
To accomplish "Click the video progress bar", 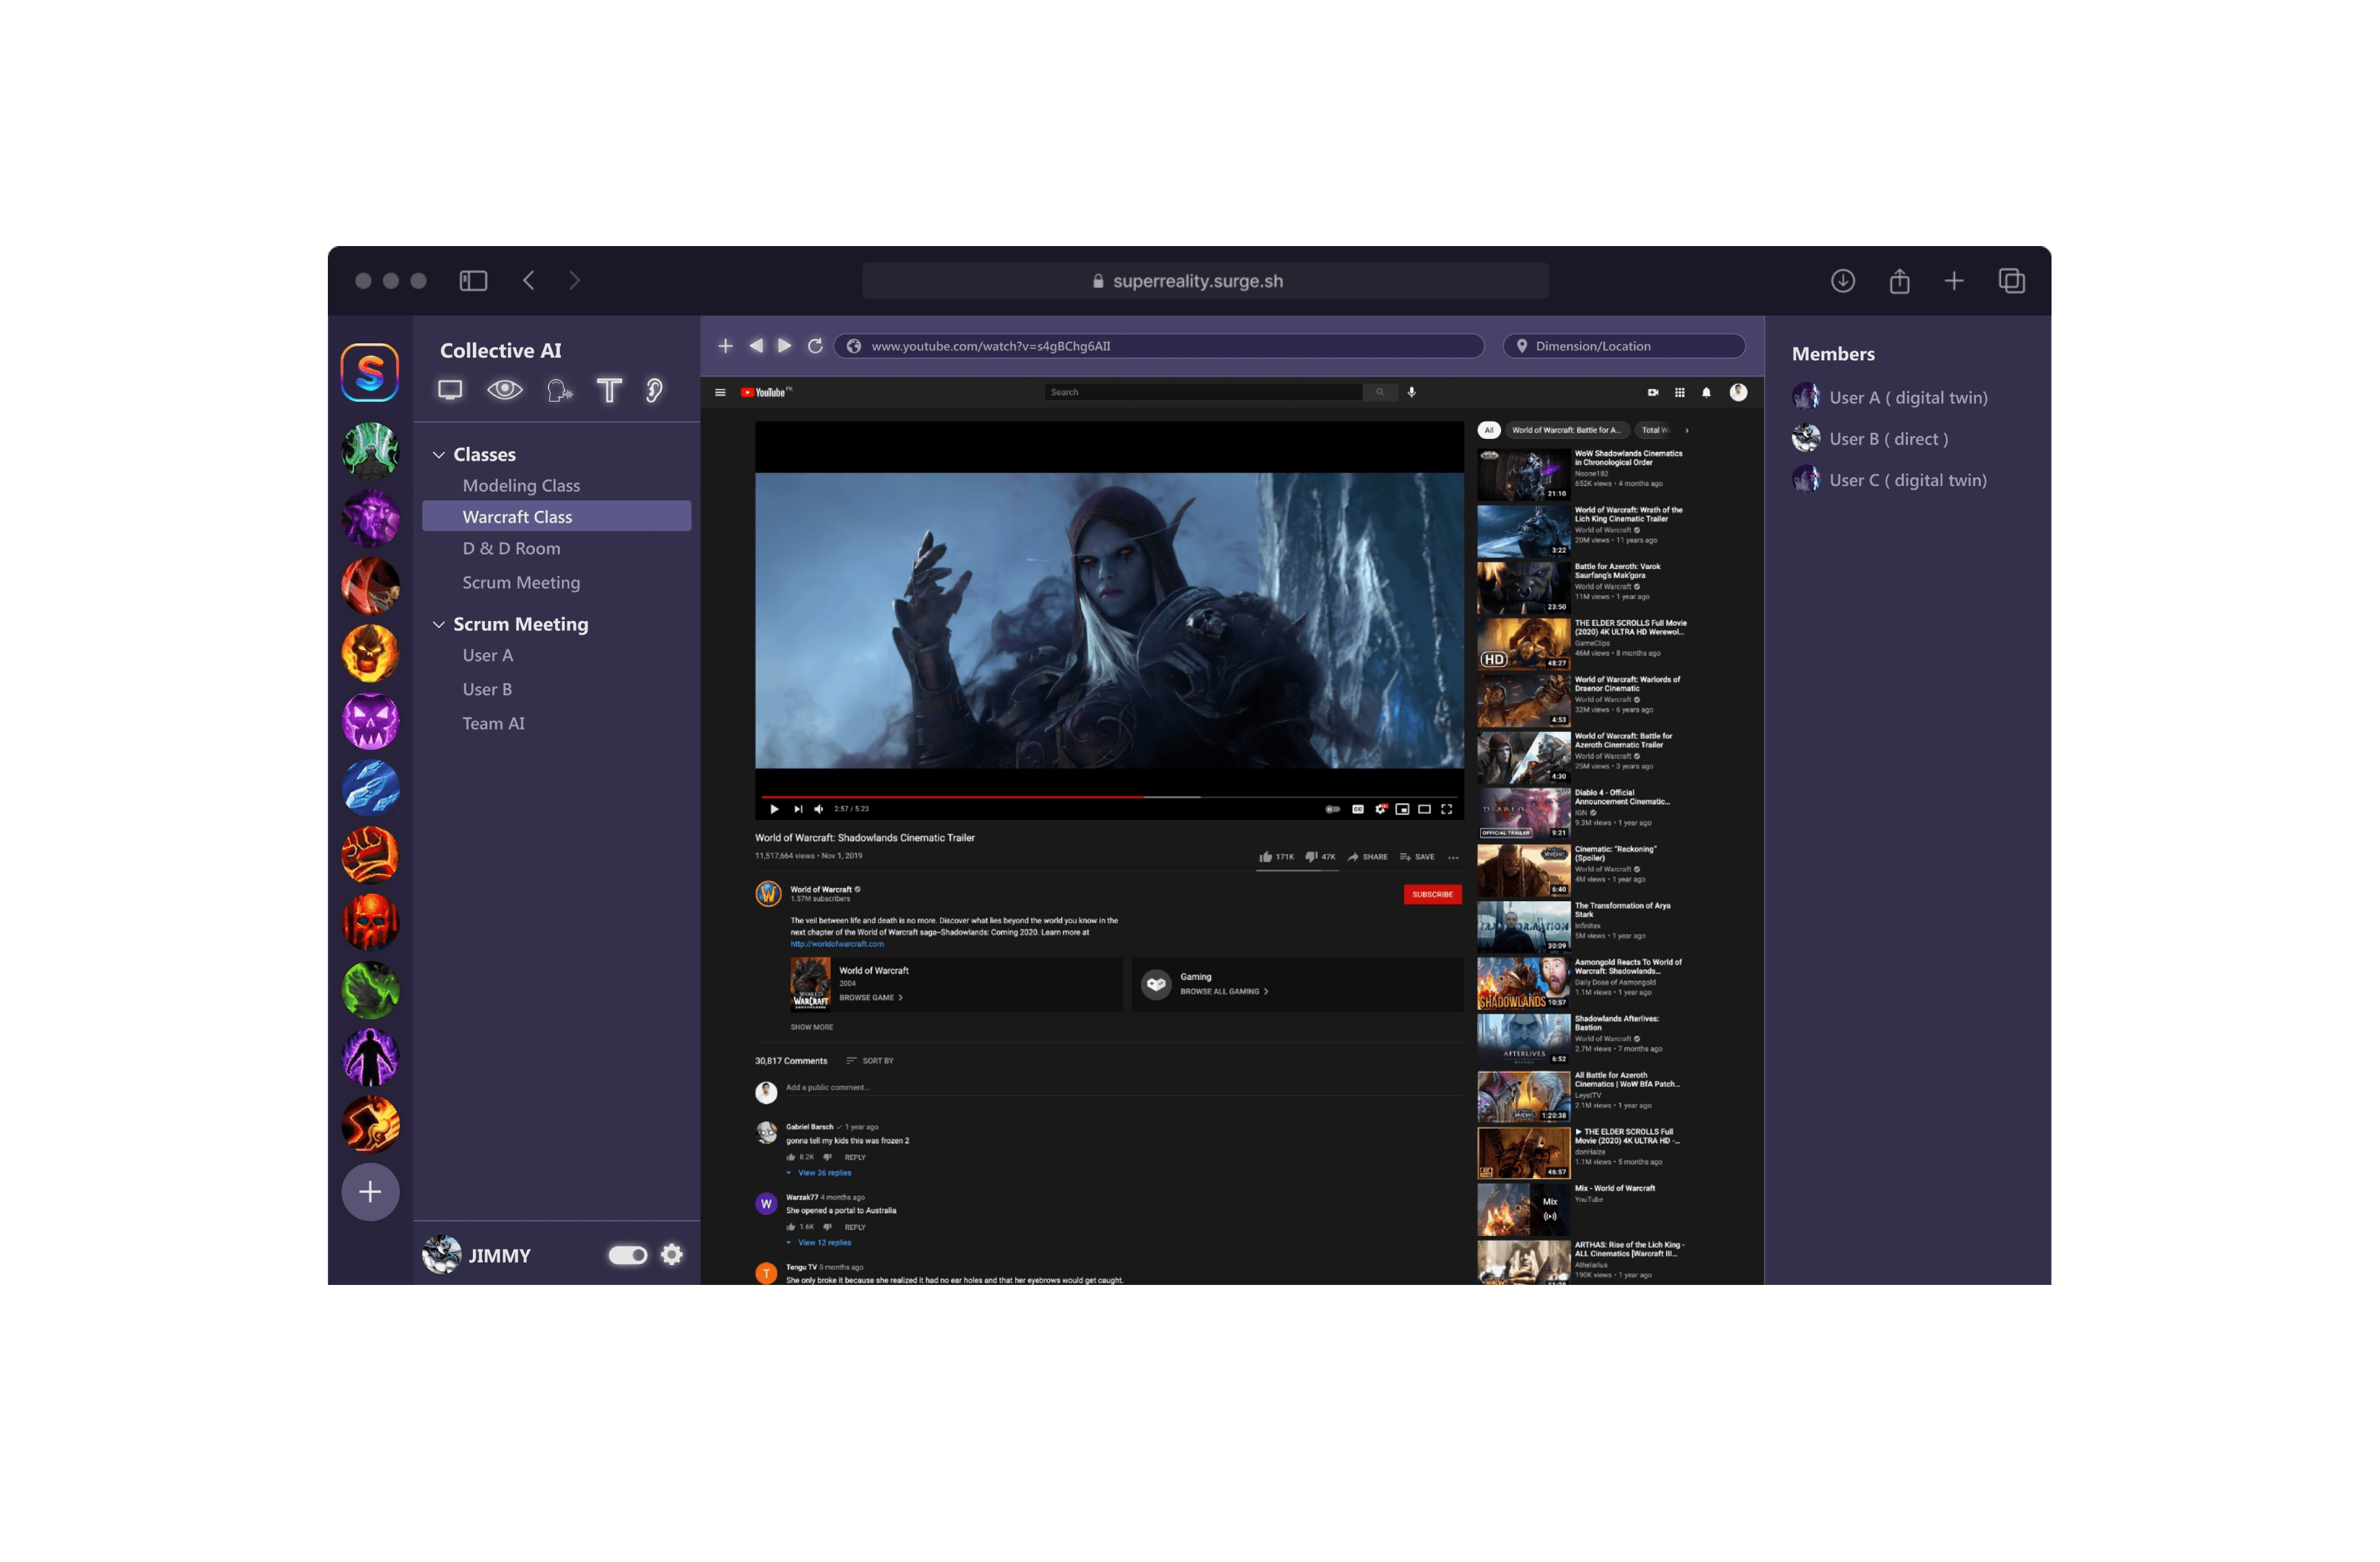I will (x=1109, y=798).
